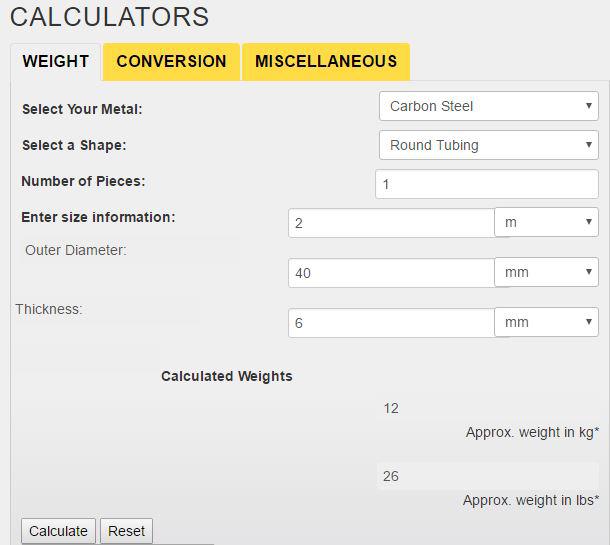Screen dimensions: 610x545
Task: Click the Outer Diameter value field
Action: pyautogui.click(x=390, y=273)
